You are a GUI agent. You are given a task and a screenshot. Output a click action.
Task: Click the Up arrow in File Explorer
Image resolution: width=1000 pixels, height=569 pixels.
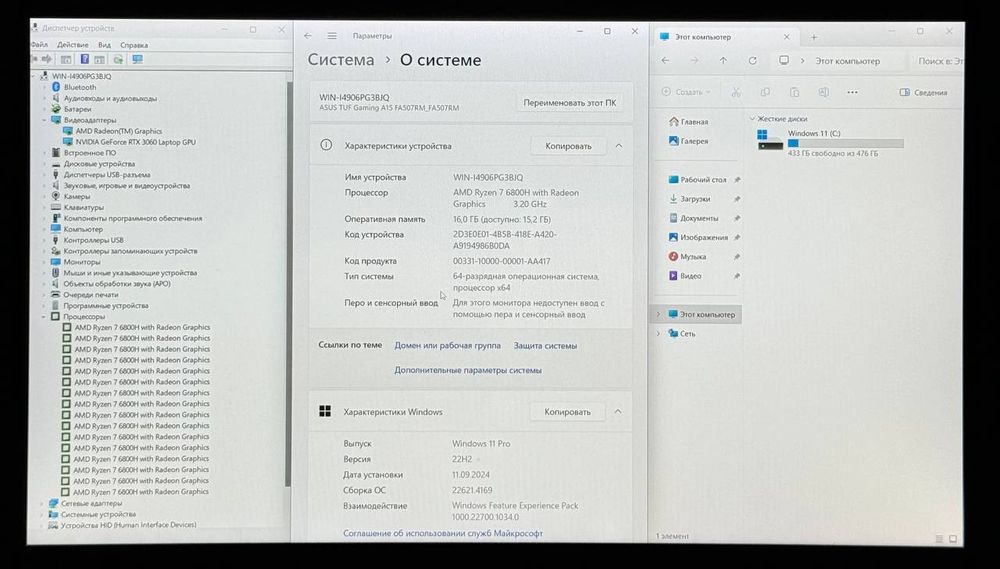click(723, 61)
